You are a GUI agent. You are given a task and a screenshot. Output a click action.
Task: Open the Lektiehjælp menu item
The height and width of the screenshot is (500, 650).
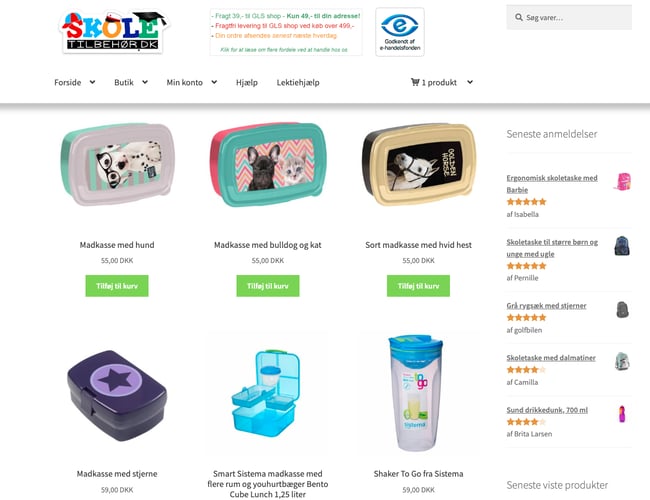click(x=298, y=83)
